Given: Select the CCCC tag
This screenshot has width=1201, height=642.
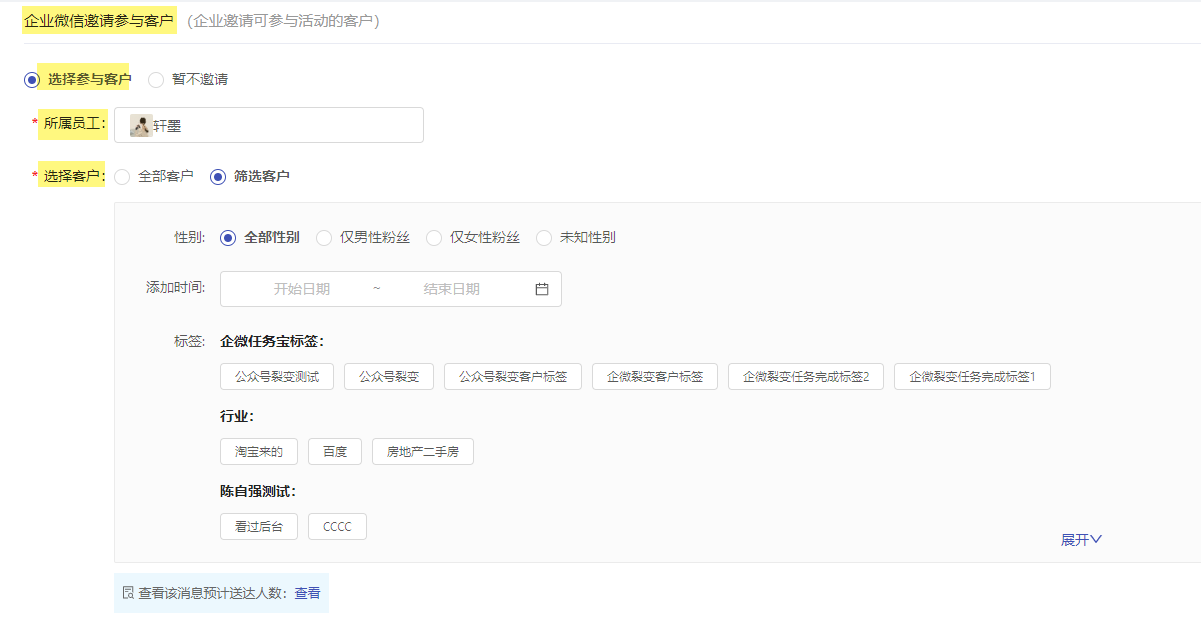Looking at the screenshot, I should tap(338, 527).
